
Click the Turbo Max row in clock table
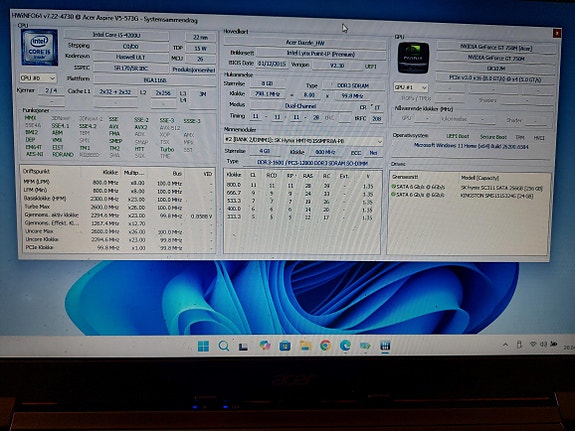coord(117,207)
